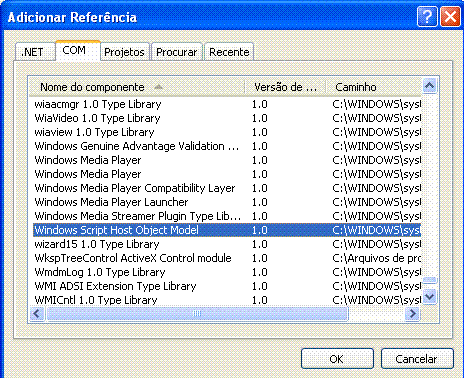This screenshot has width=464, height=378.
Task: Click the vertical scrollbar down arrow
Action: pos(430,296)
